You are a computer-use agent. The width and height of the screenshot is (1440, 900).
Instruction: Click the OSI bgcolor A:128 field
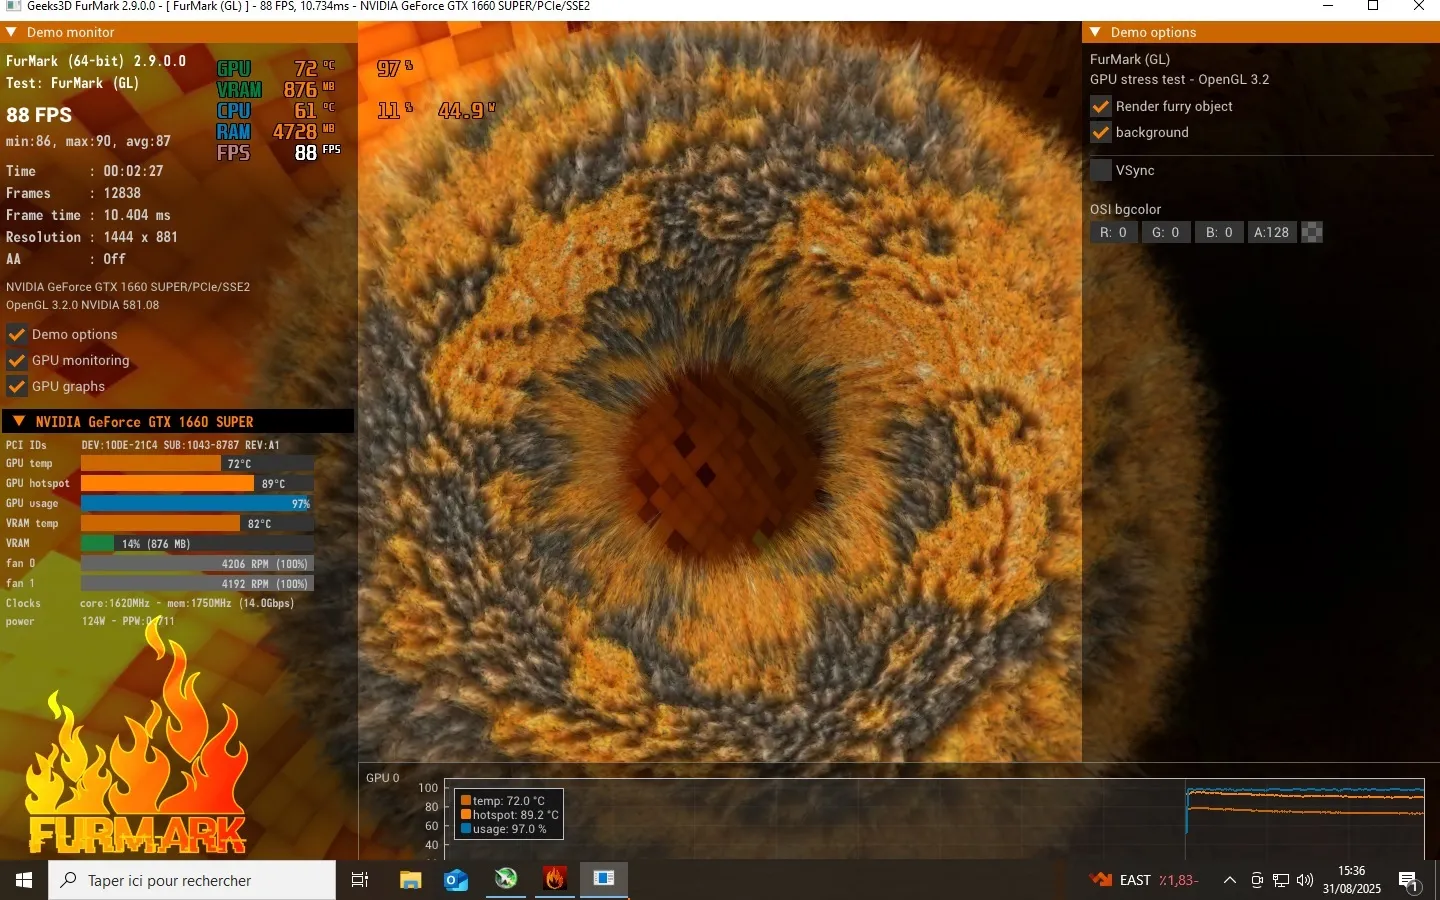pos(1272,232)
